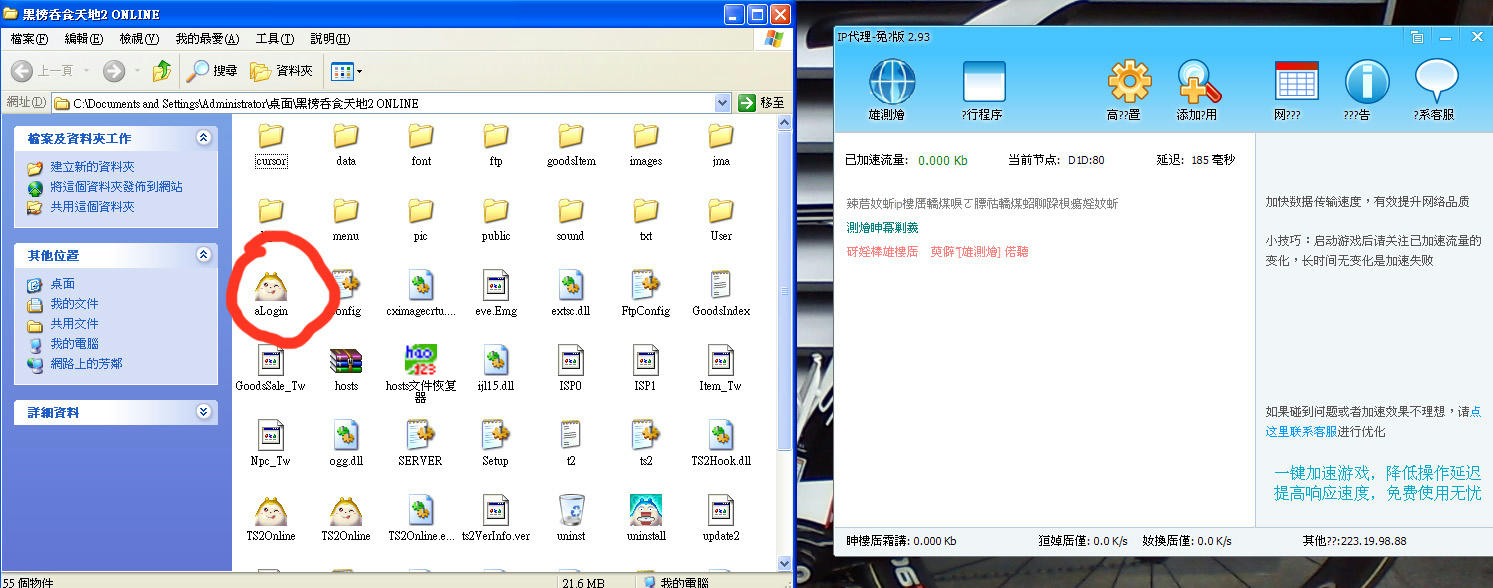Click the calendar grid icon in IP代理
Screen dimensions: 1493x588
(1297, 81)
